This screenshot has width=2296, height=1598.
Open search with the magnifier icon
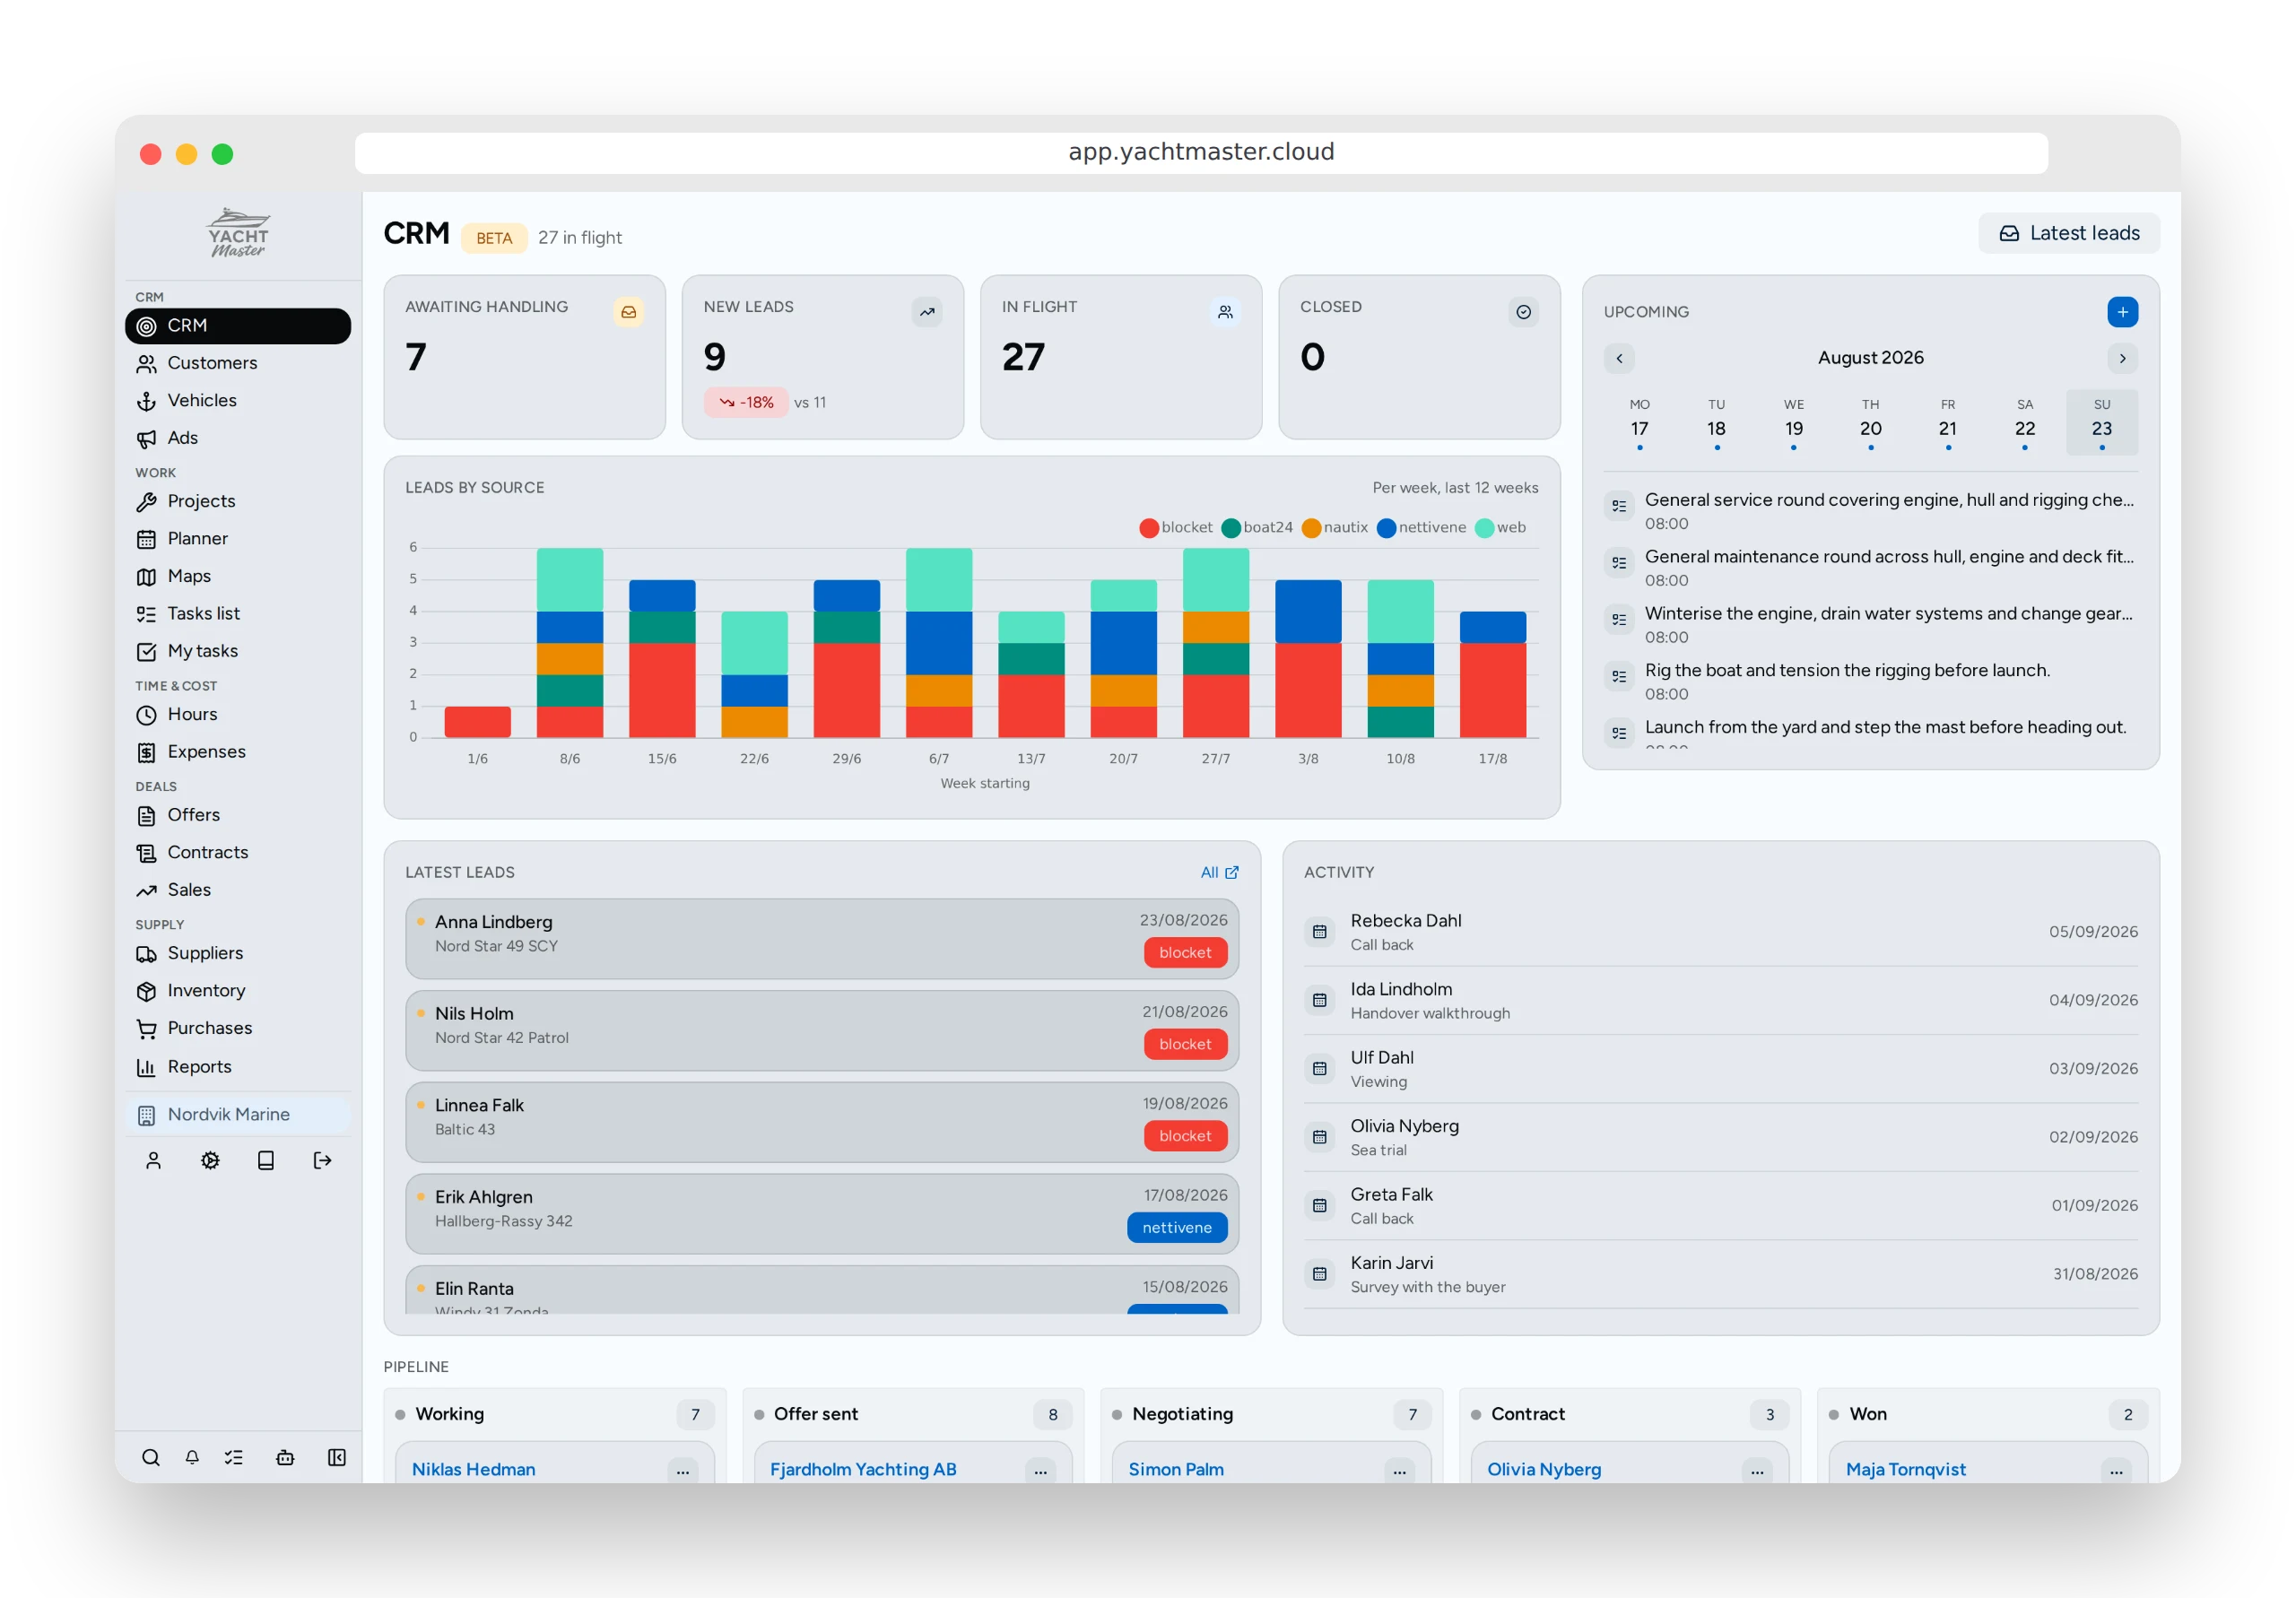click(150, 1457)
